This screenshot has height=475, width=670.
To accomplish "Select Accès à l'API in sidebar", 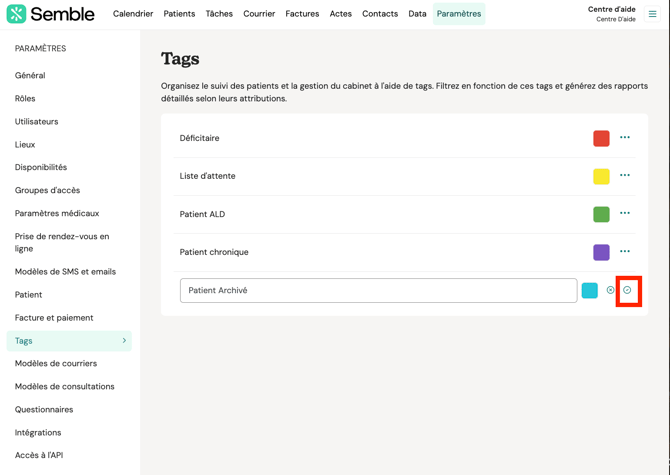I will [x=39, y=455].
